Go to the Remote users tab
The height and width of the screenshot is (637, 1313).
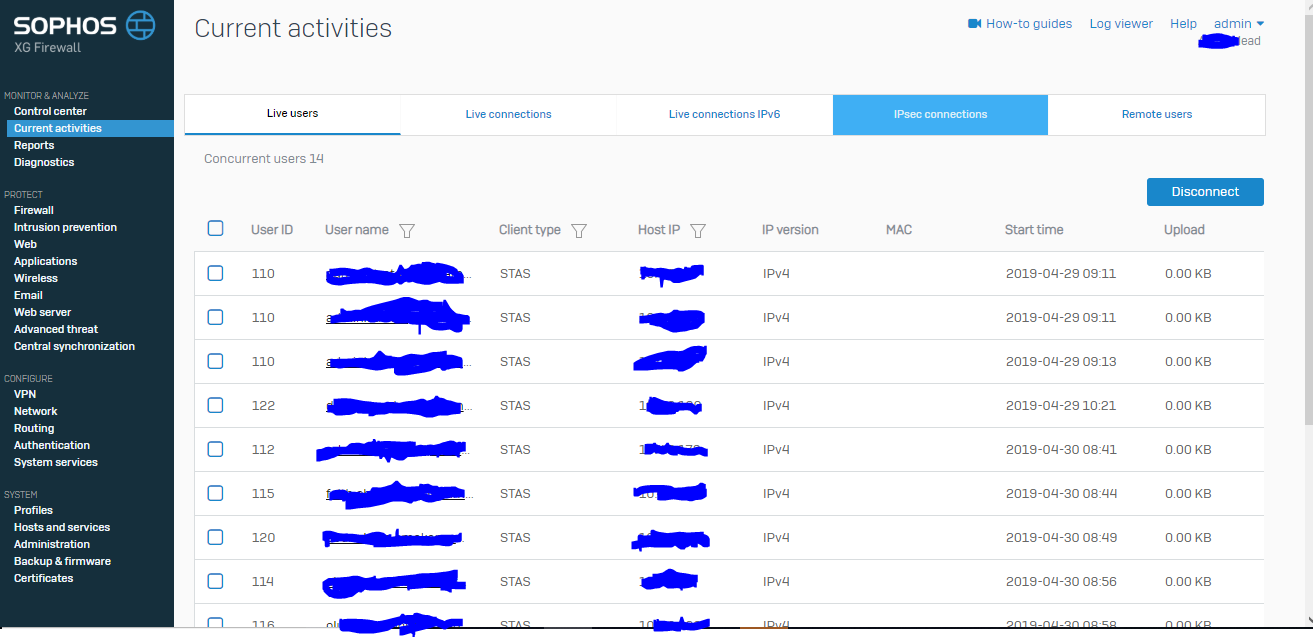(x=1156, y=114)
